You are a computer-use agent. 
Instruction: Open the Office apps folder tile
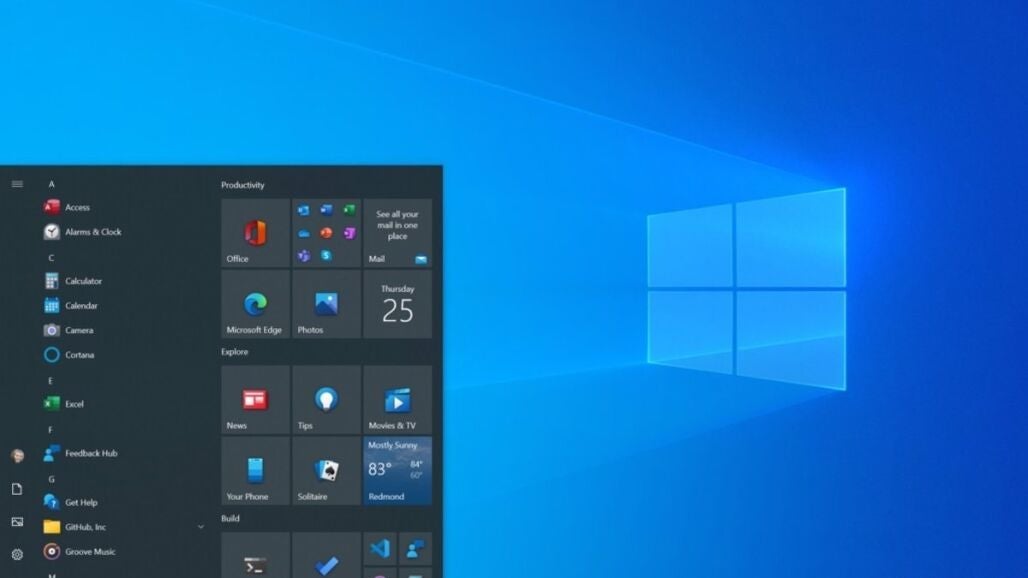click(x=326, y=233)
